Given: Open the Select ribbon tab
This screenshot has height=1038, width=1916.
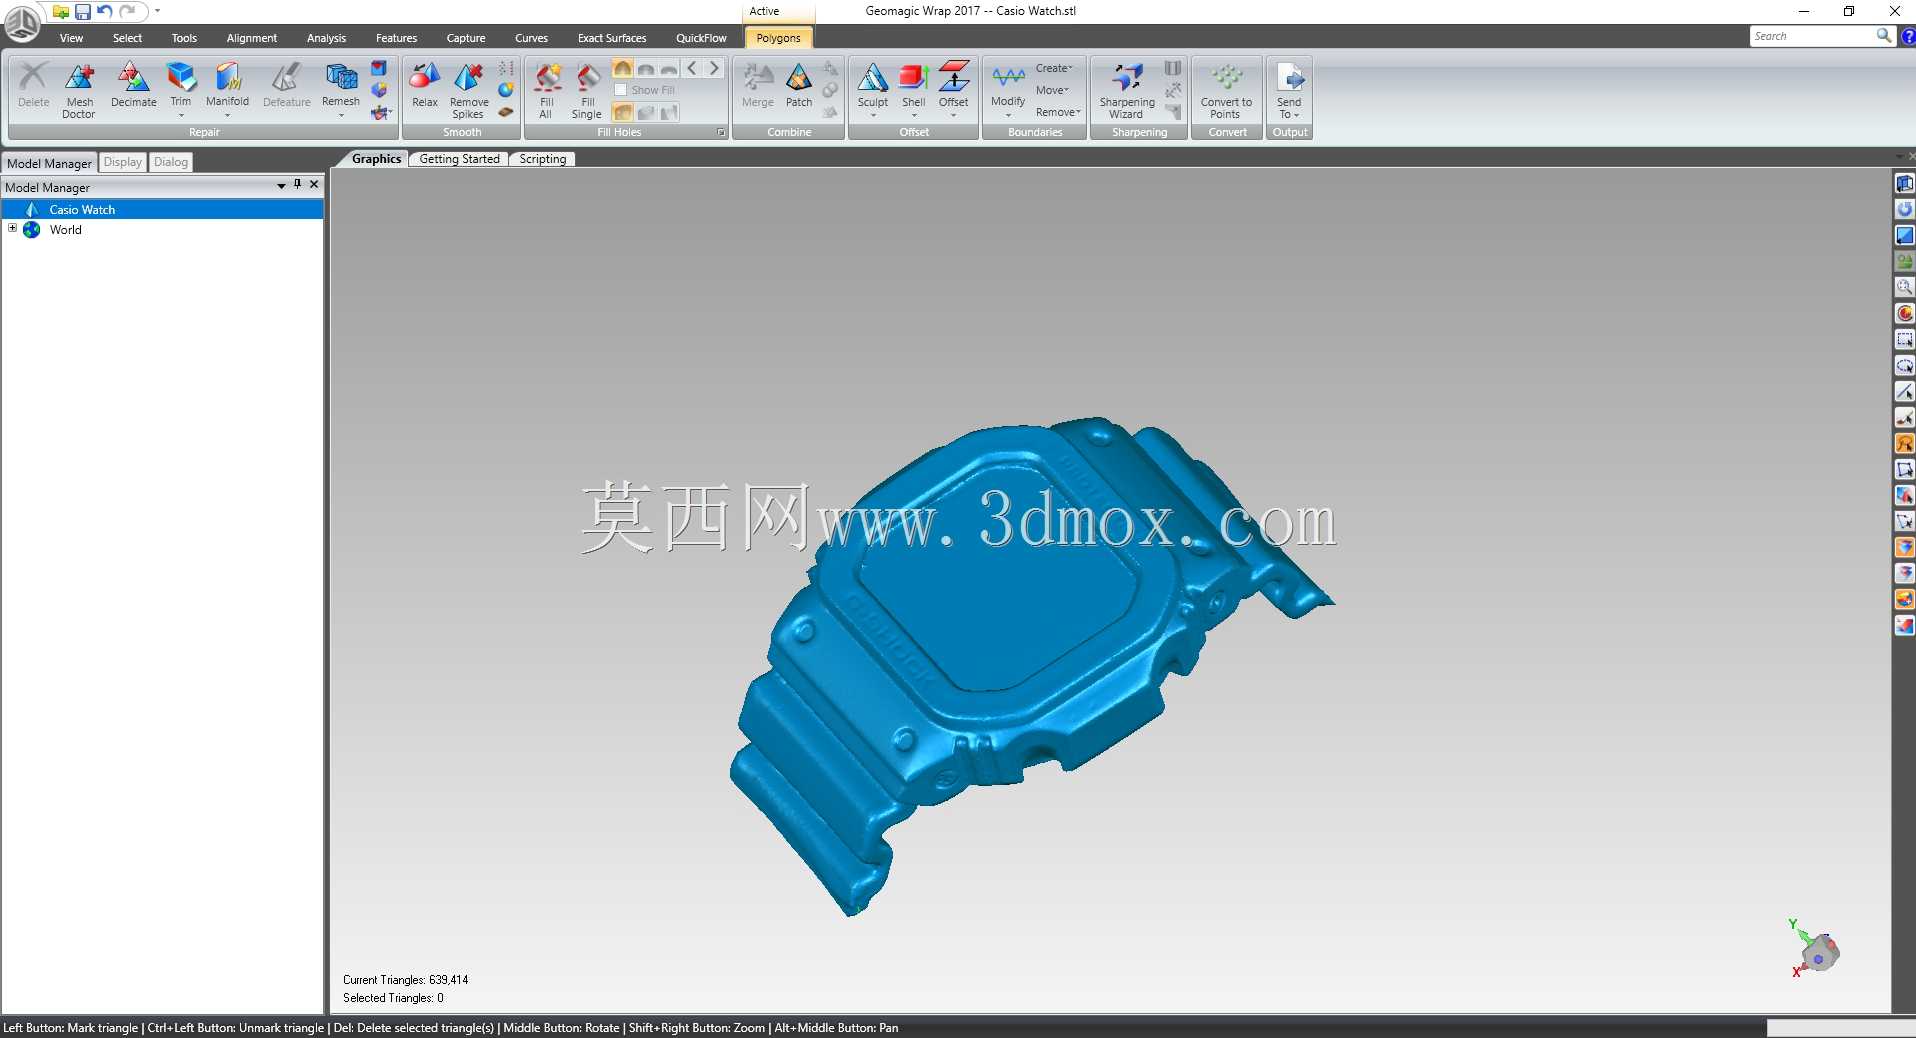Looking at the screenshot, I should pyautogui.click(x=127, y=38).
